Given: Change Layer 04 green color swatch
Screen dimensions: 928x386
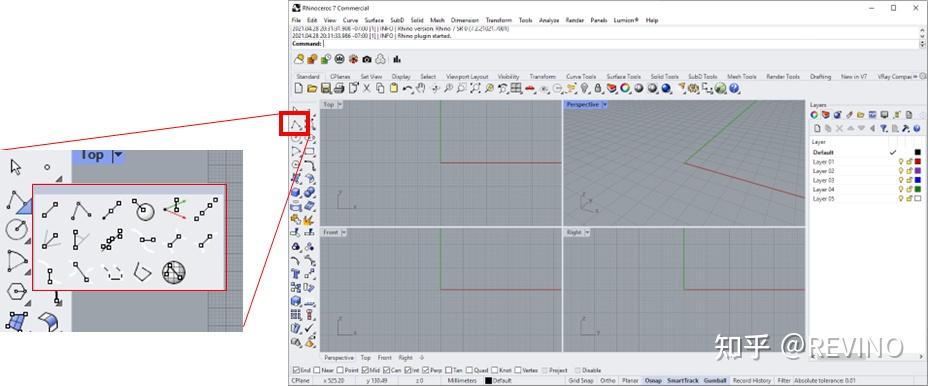Looking at the screenshot, I should click(918, 189).
